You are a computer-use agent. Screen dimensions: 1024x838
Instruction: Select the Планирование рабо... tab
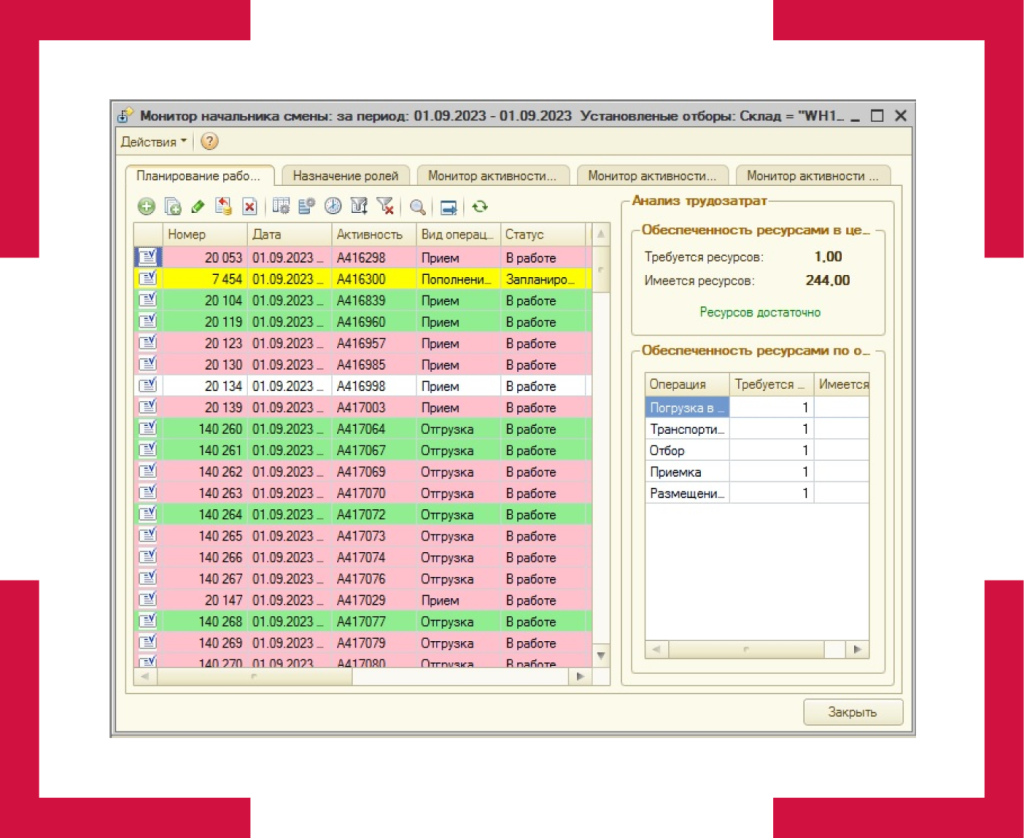point(198,176)
